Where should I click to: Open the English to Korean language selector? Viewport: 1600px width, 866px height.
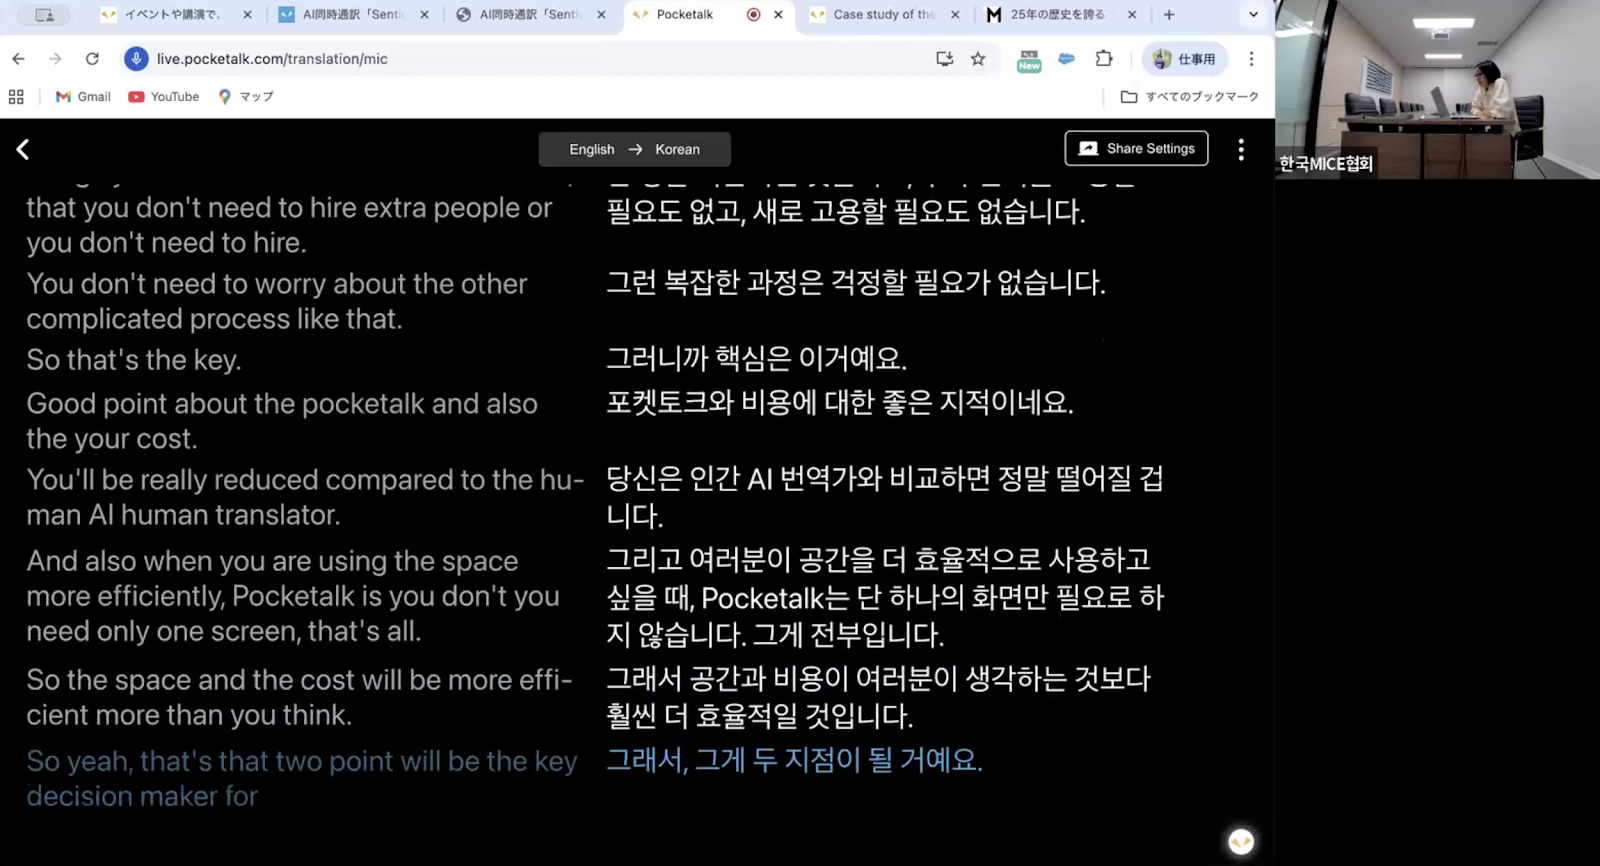[634, 149]
